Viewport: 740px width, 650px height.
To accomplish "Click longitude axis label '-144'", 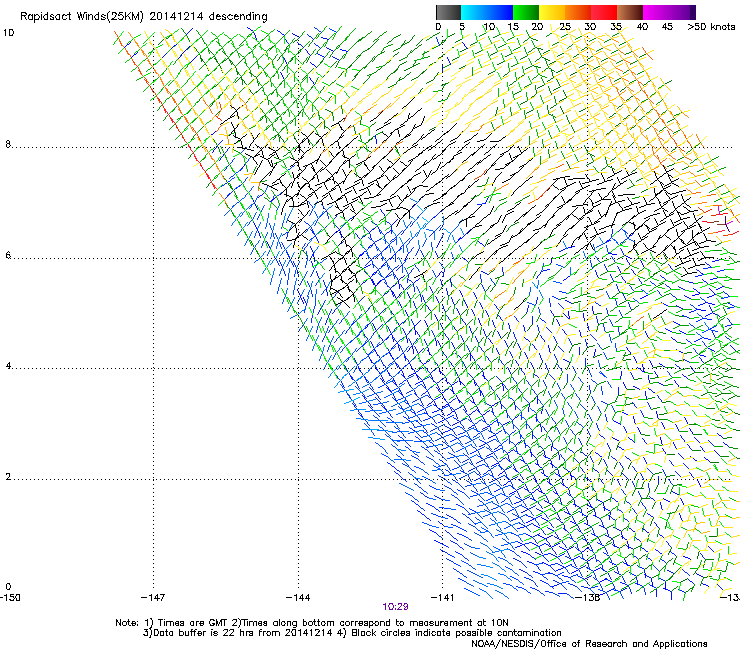I will coord(298,598).
